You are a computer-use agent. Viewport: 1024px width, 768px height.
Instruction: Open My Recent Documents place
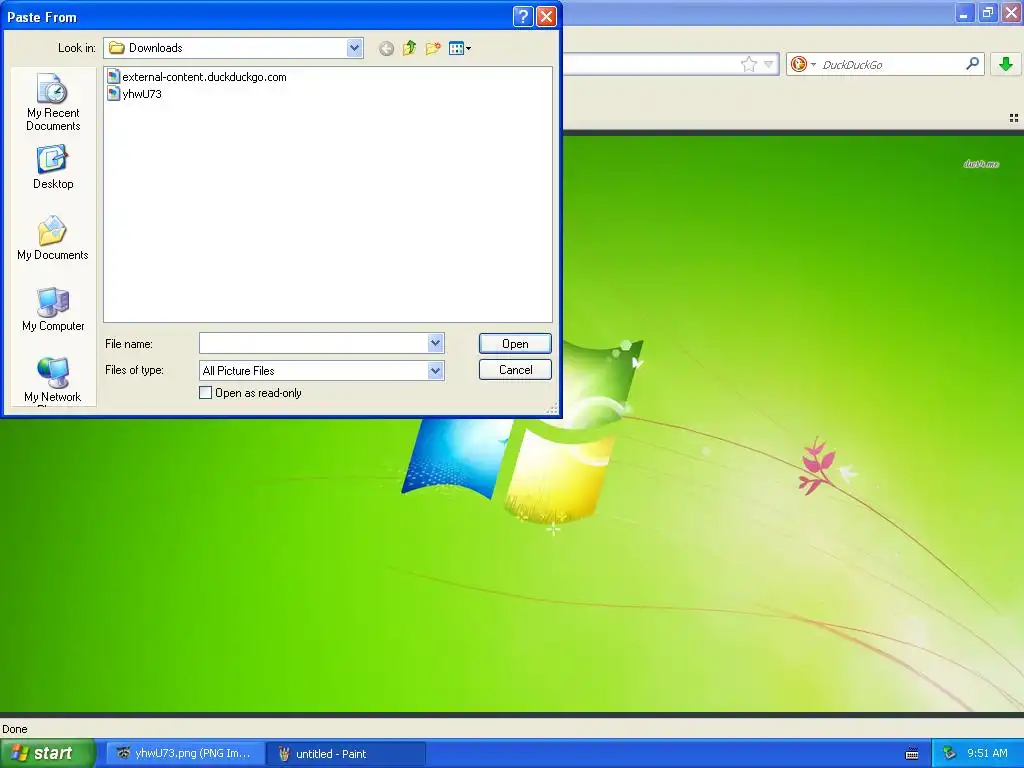click(x=53, y=102)
